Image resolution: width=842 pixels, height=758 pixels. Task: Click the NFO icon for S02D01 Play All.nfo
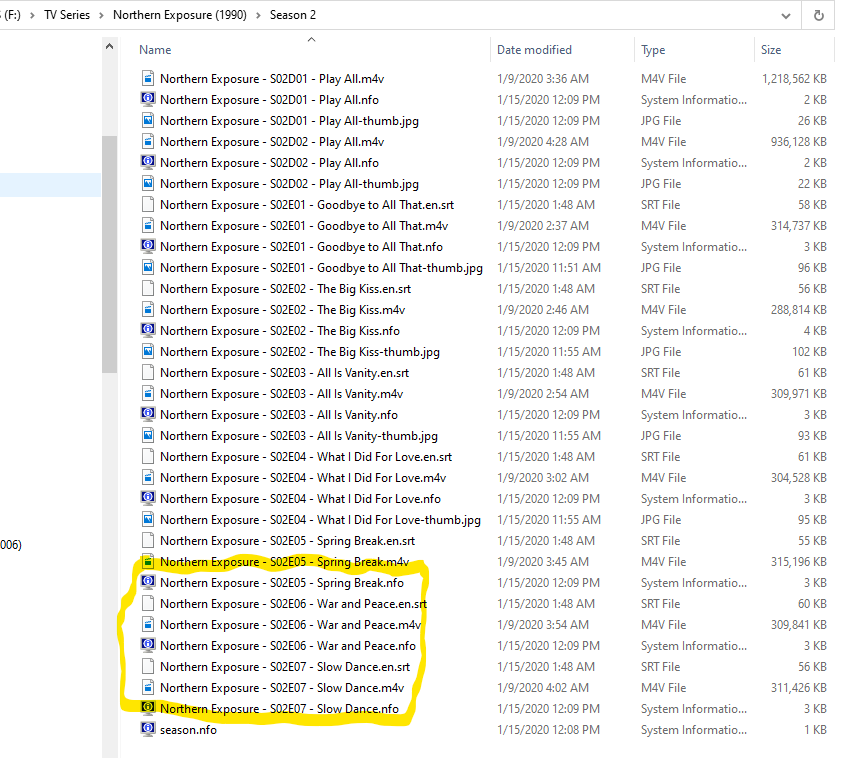[148, 100]
